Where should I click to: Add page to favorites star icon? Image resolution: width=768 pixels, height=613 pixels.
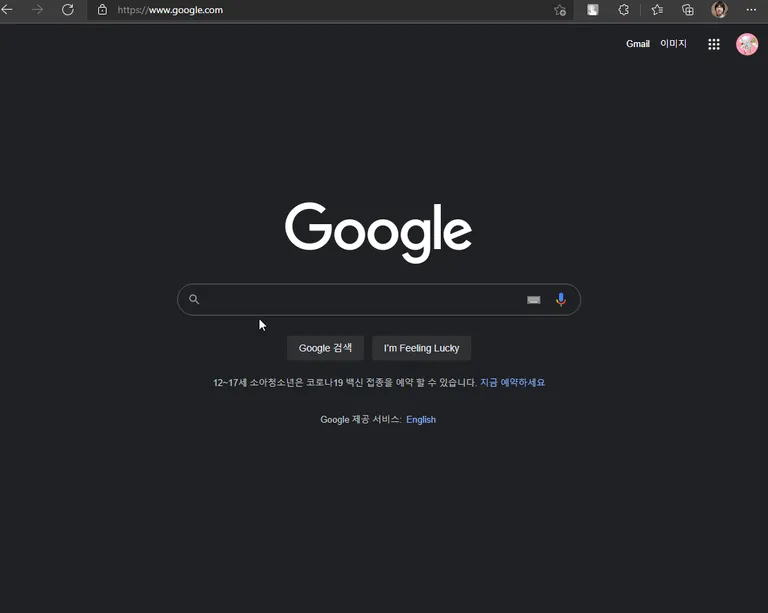tap(560, 10)
